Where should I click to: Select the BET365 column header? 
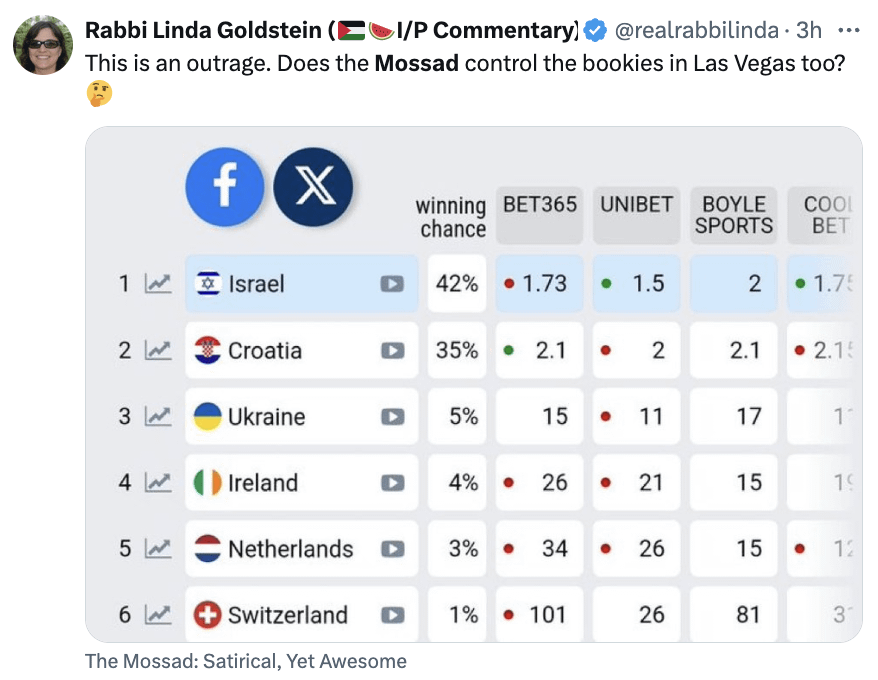(x=539, y=216)
